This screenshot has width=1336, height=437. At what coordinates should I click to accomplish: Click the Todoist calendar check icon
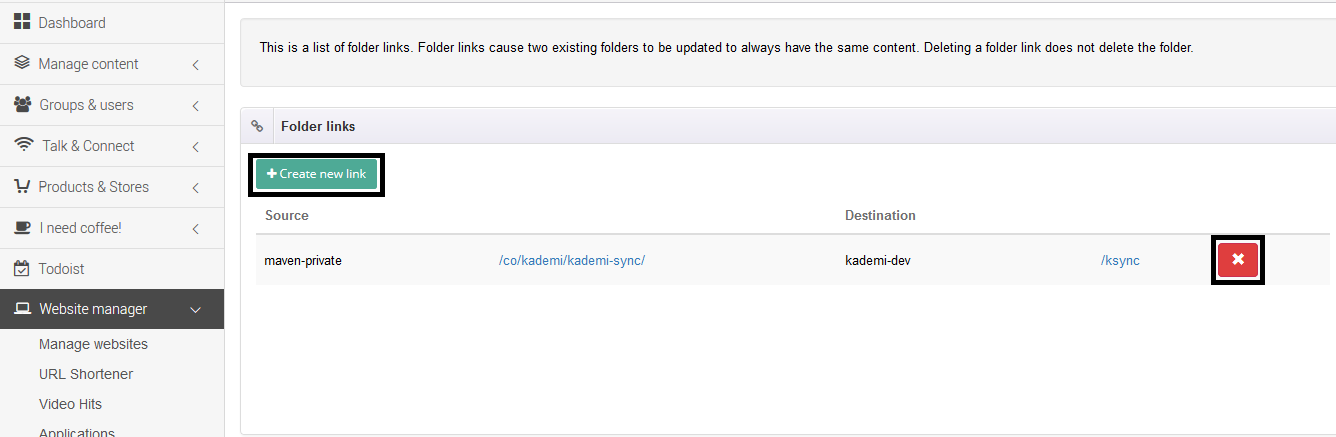point(22,268)
